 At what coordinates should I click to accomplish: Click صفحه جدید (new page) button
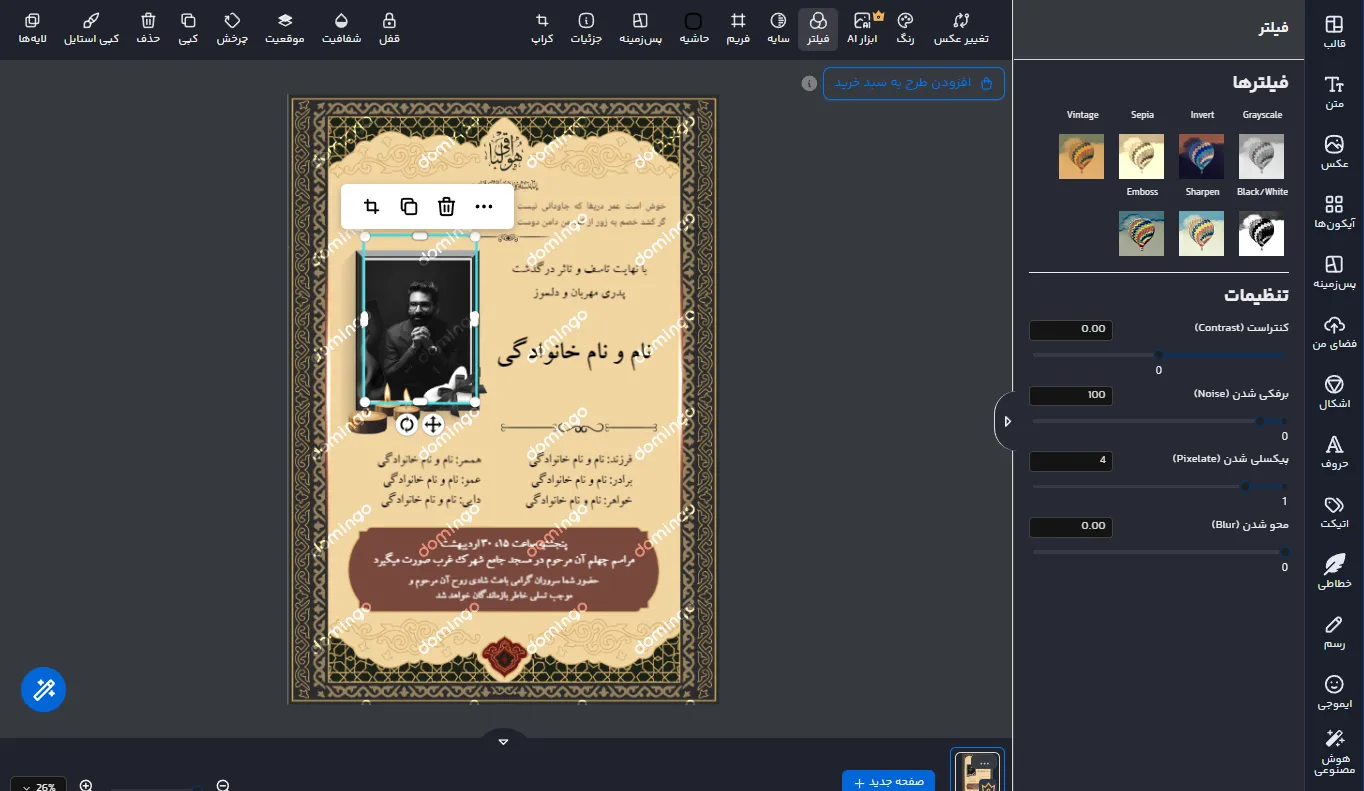coord(889,781)
